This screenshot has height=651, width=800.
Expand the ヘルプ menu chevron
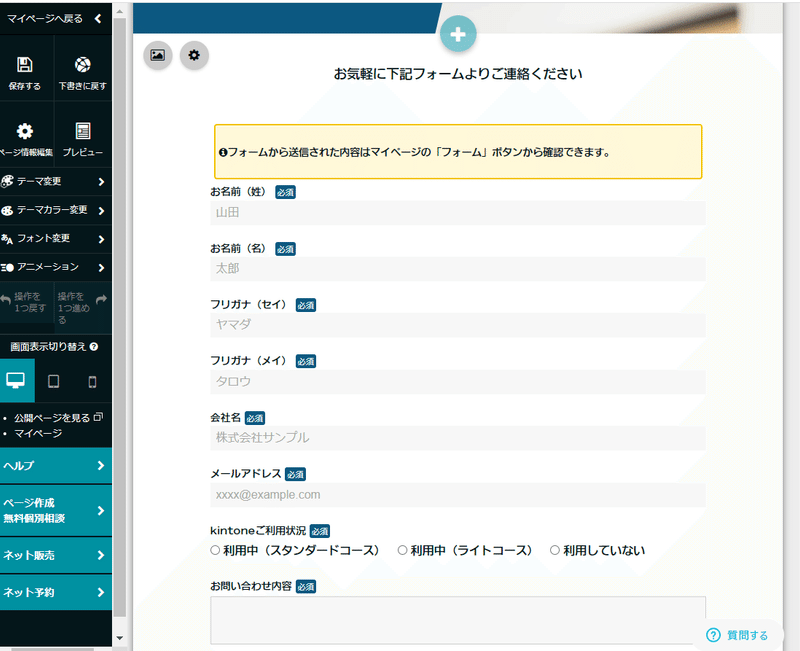coord(101,465)
